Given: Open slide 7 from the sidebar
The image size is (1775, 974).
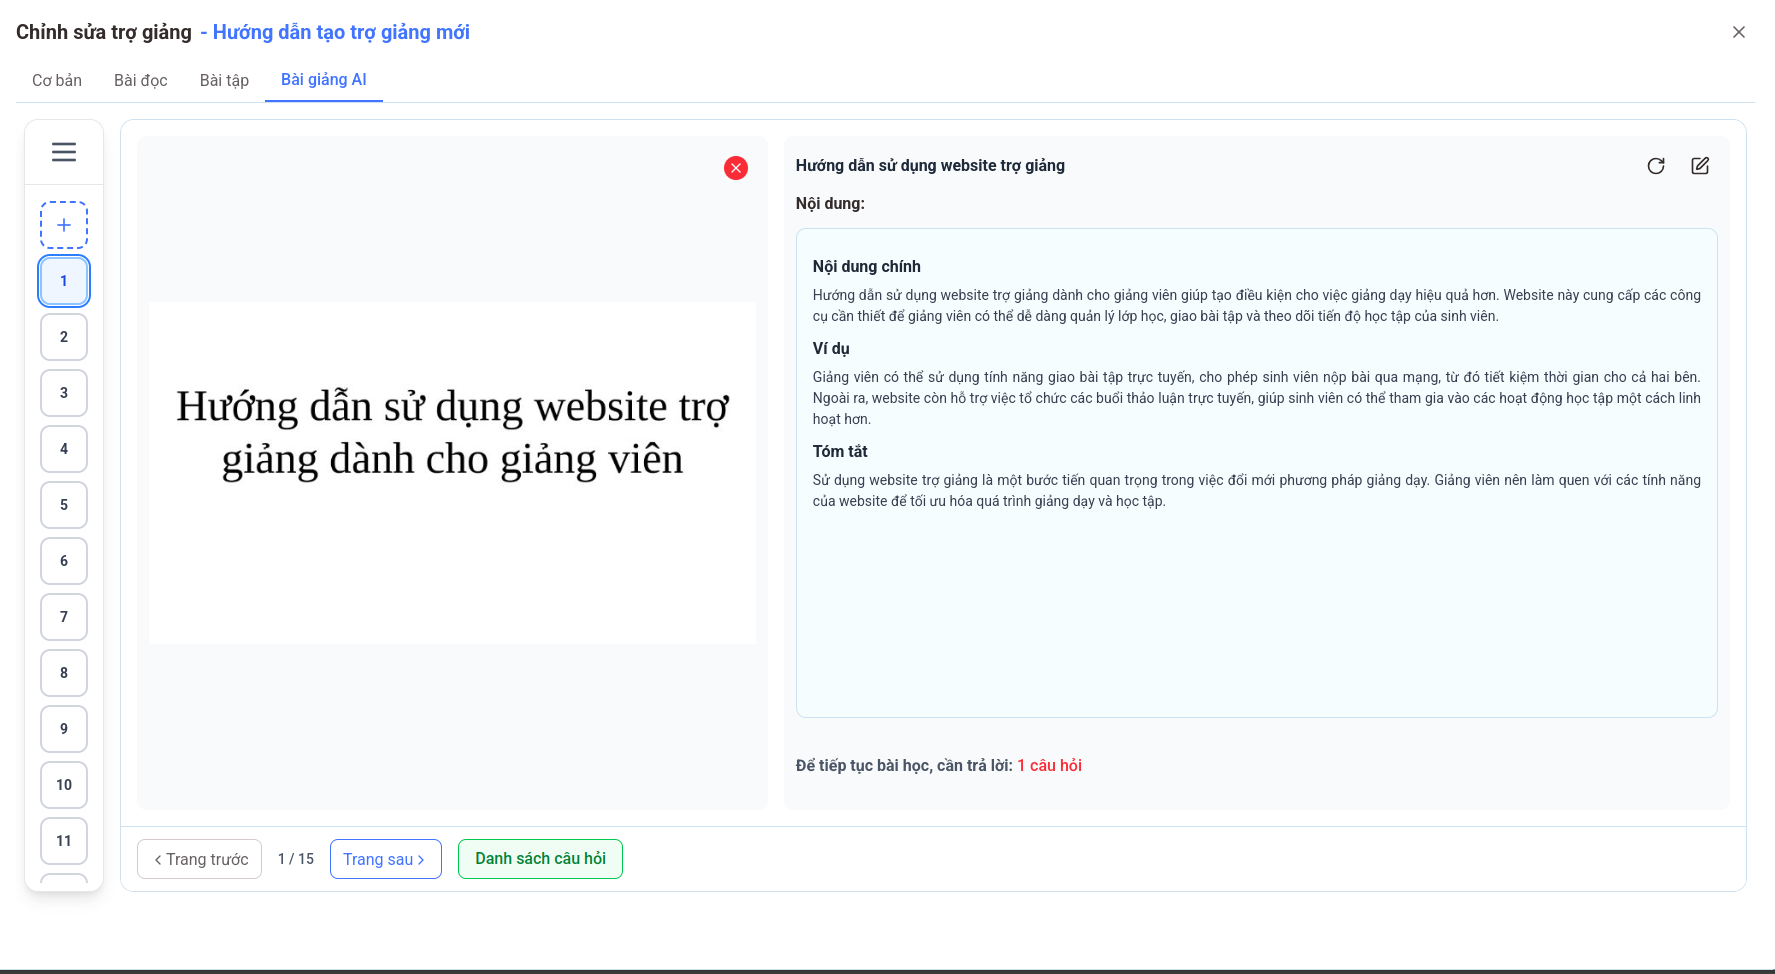Looking at the screenshot, I should click(63, 617).
